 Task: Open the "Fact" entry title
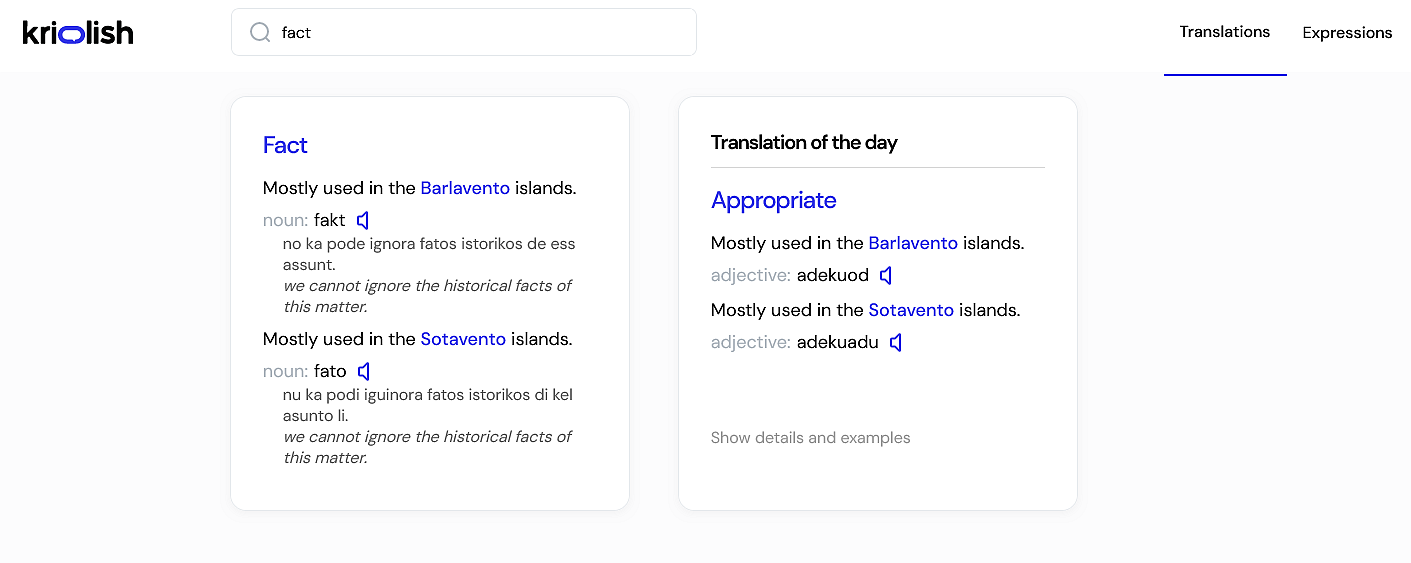click(285, 146)
